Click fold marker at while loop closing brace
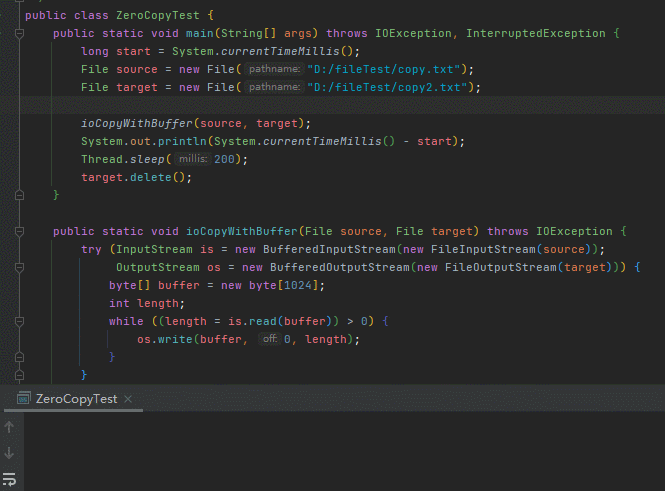This screenshot has width=665, height=491. pyautogui.click(x=19, y=357)
